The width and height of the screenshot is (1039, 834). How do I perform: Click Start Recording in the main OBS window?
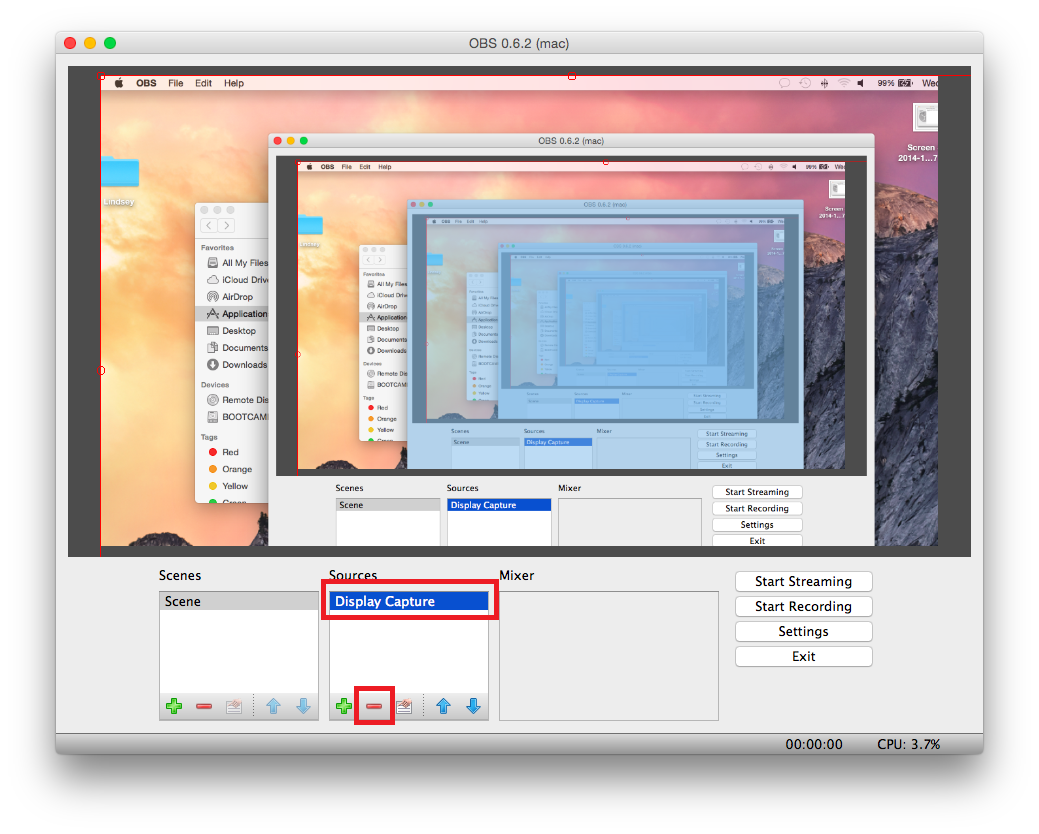(803, 607)
